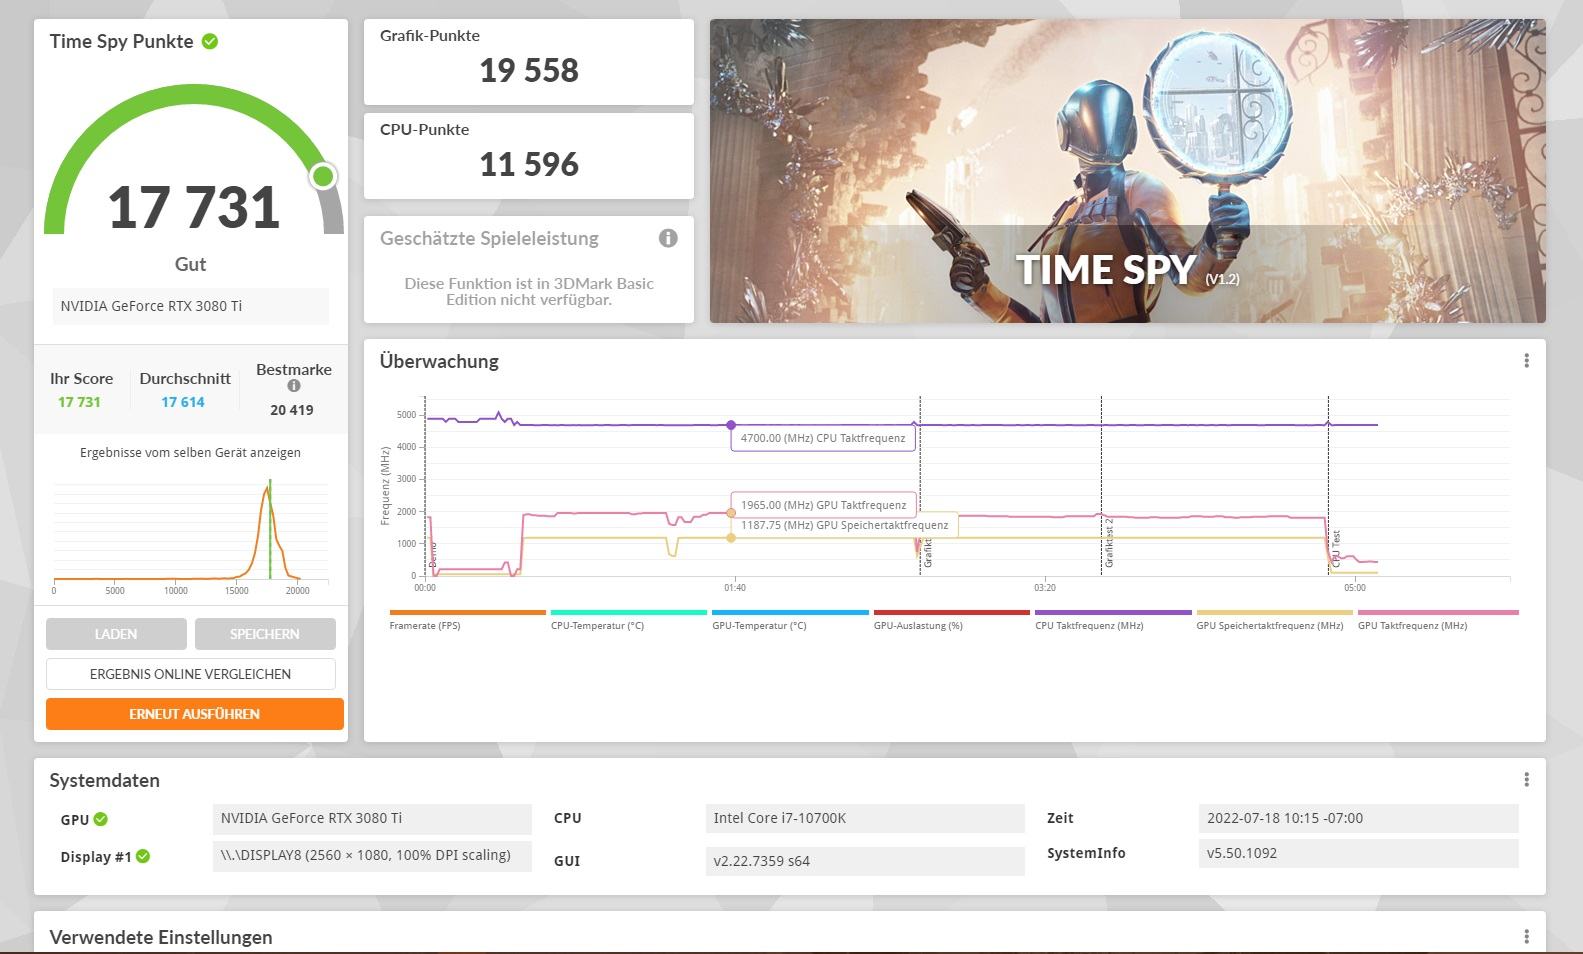
Task: Click ERGEBNIS ONLINE VERGLEICHEN button
Action: tap(191, 674)
